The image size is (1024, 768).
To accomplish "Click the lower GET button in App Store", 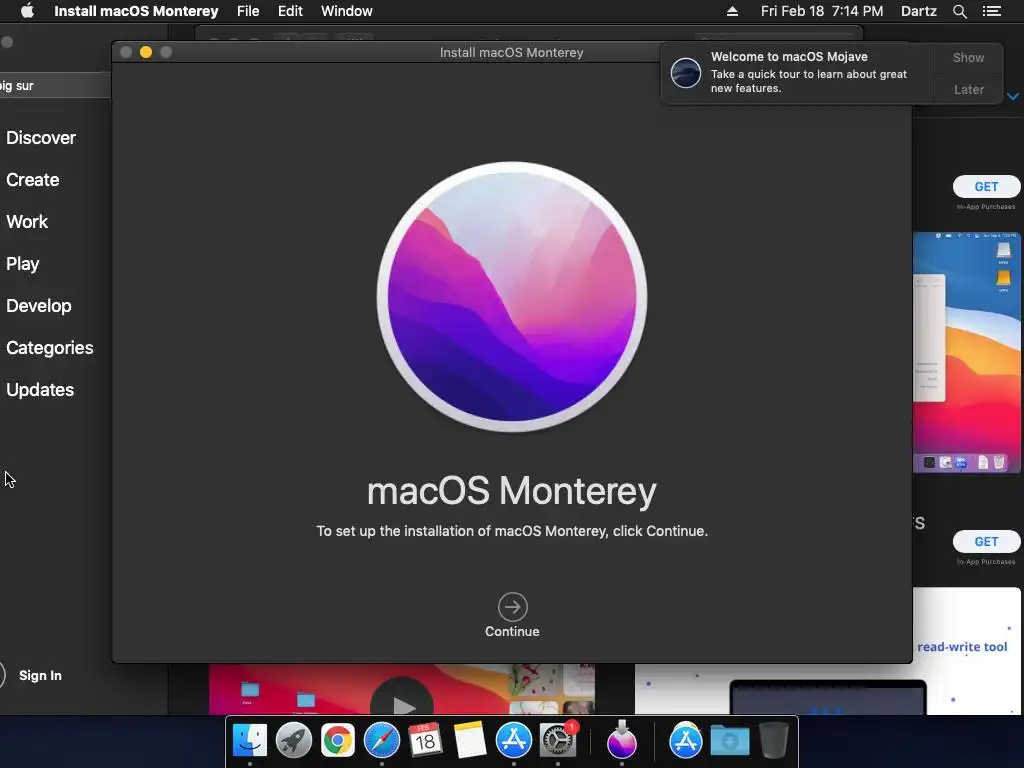I will point(986,541).
